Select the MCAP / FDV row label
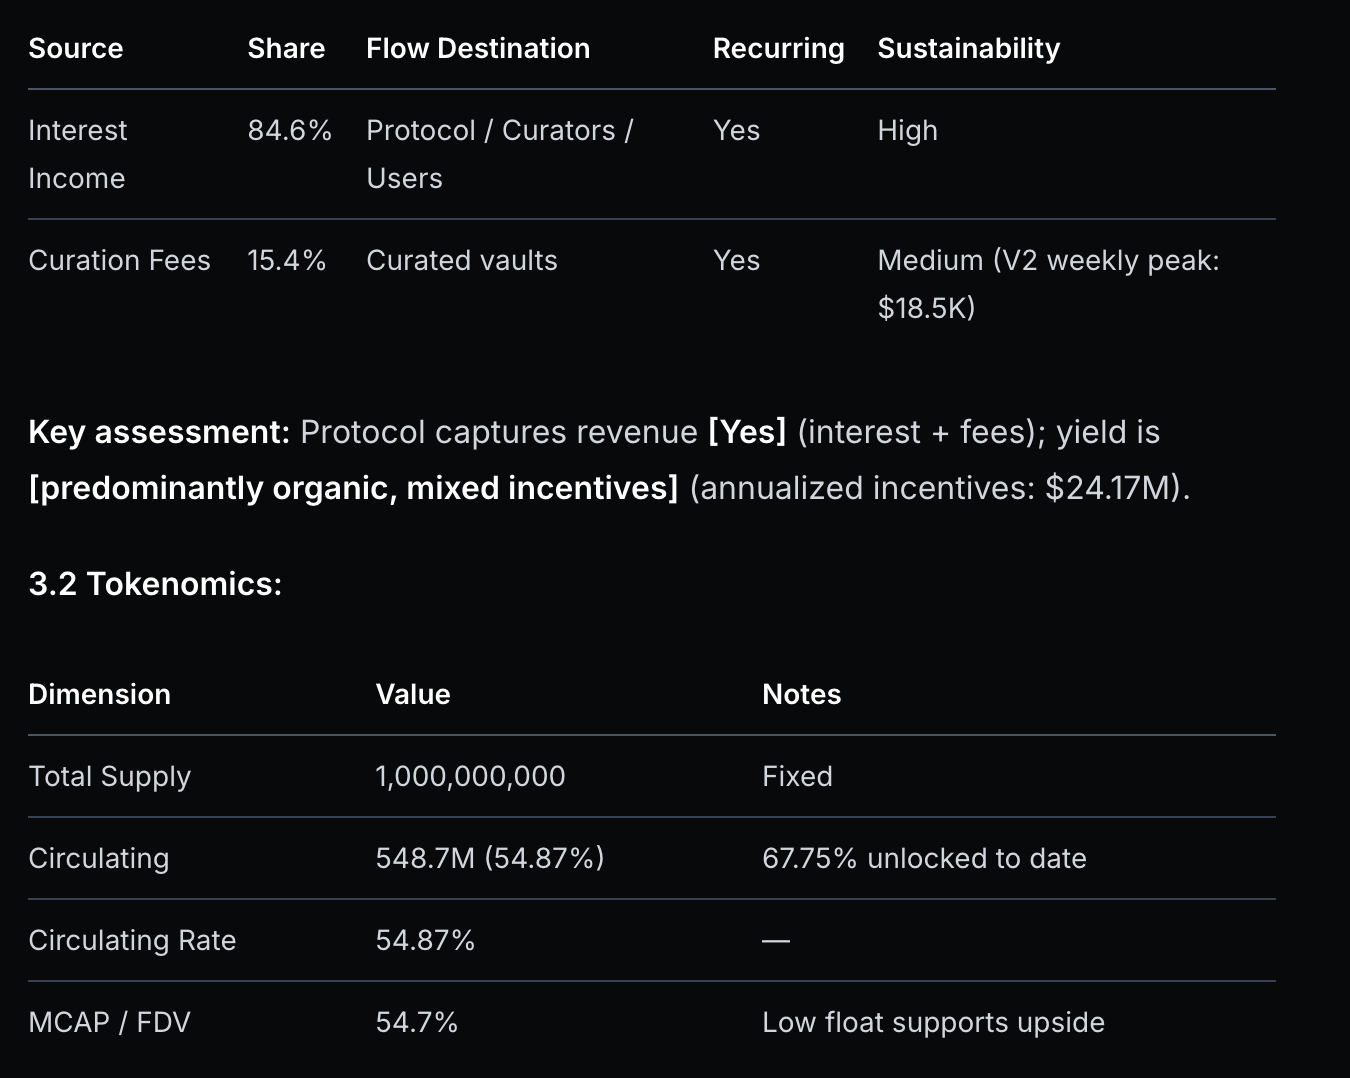 109,1023
